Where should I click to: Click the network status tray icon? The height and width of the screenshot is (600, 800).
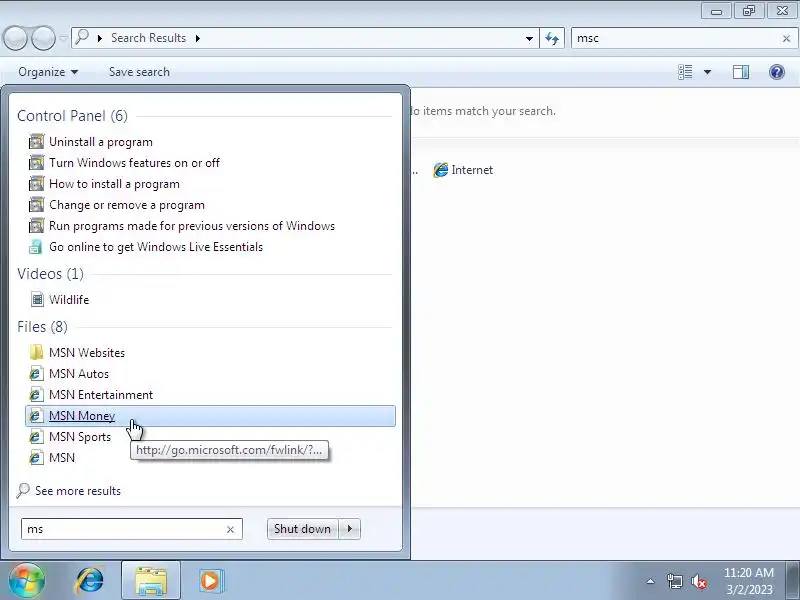(x=674, y=581)
